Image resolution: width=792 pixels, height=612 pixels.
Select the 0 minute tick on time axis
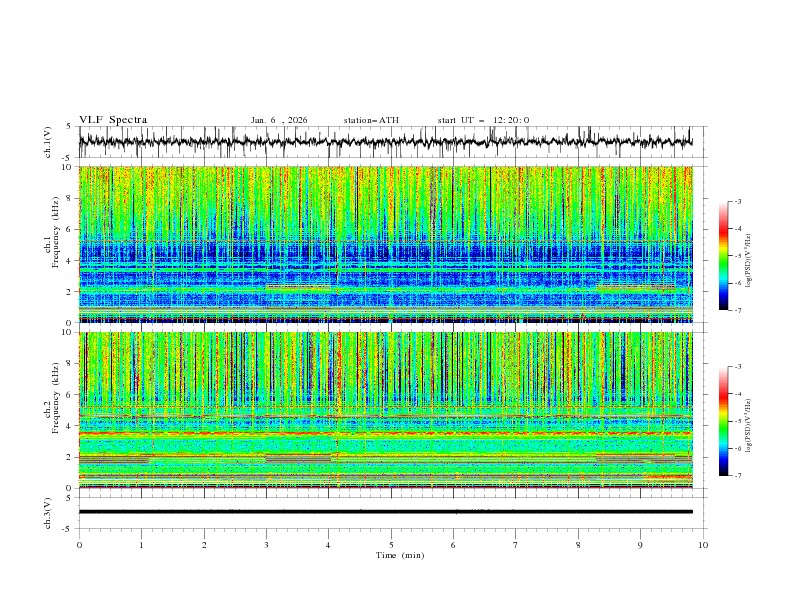(80, 544)
